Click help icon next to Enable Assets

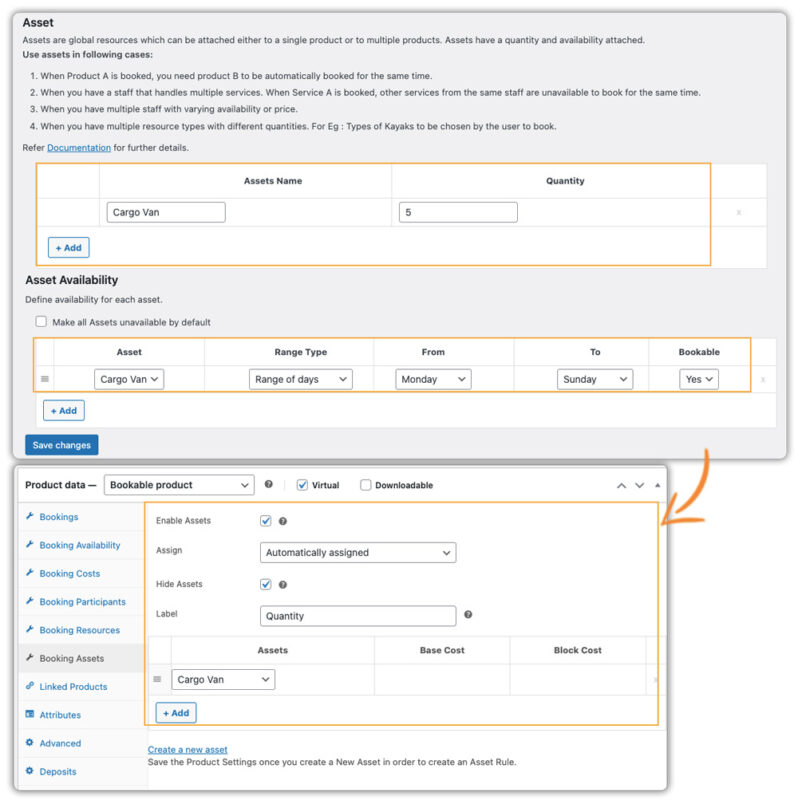[x=283, y=521]
